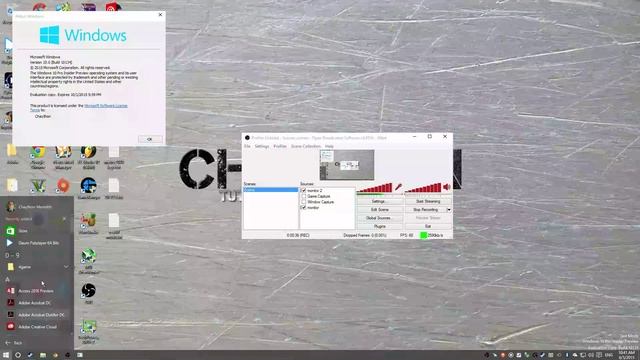Select the highlighted Scene in Scenes list
The image size is (640, 360).
pyautogui.click(x=271, y=190)
